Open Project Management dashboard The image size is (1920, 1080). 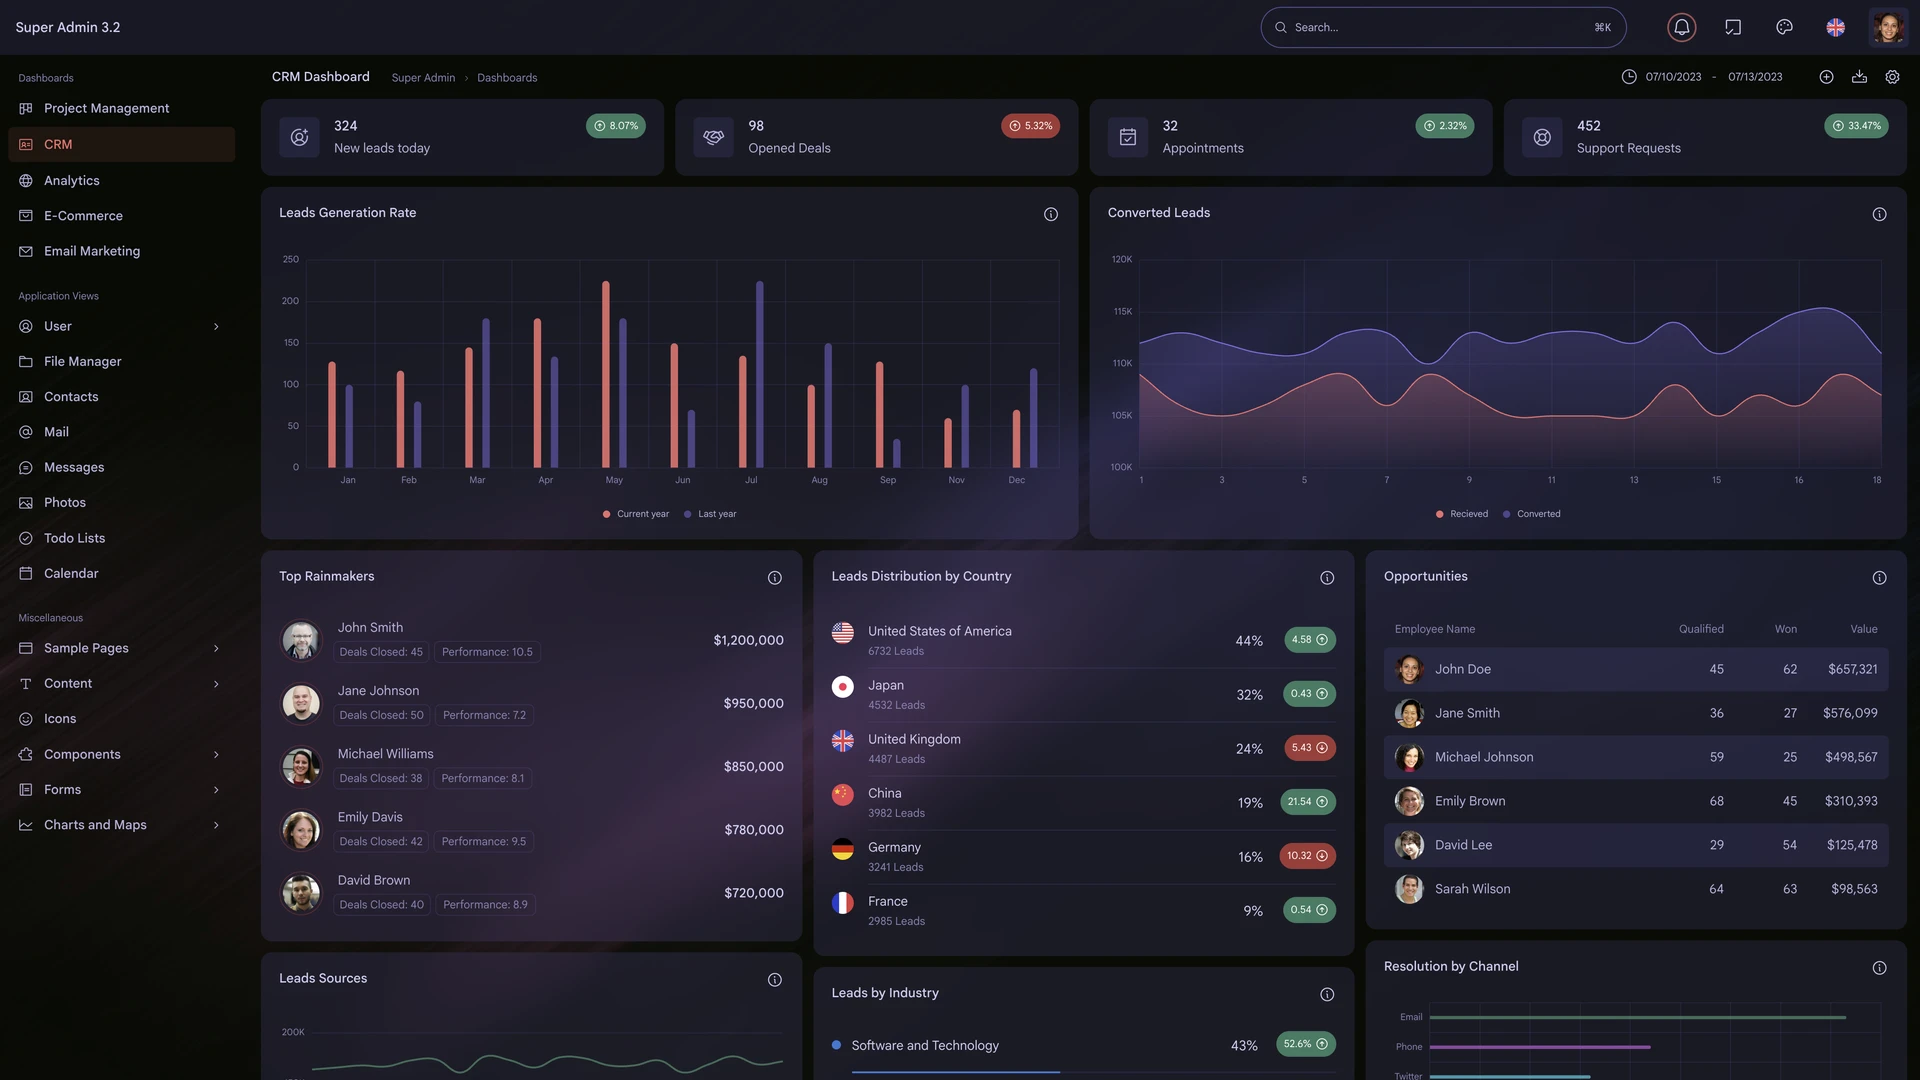pos(121,108)
